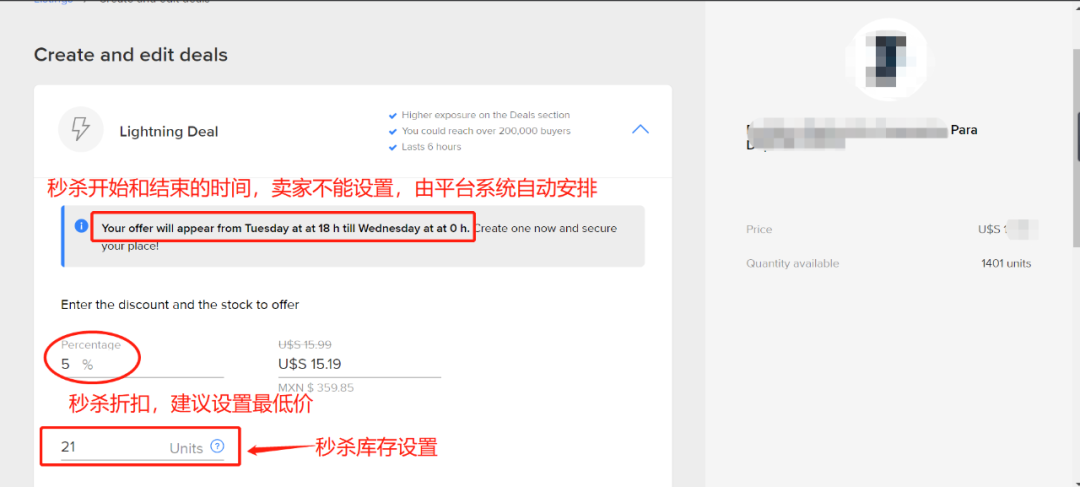
Task: Open the Units help question-mark icon
Action: (217, 446)
